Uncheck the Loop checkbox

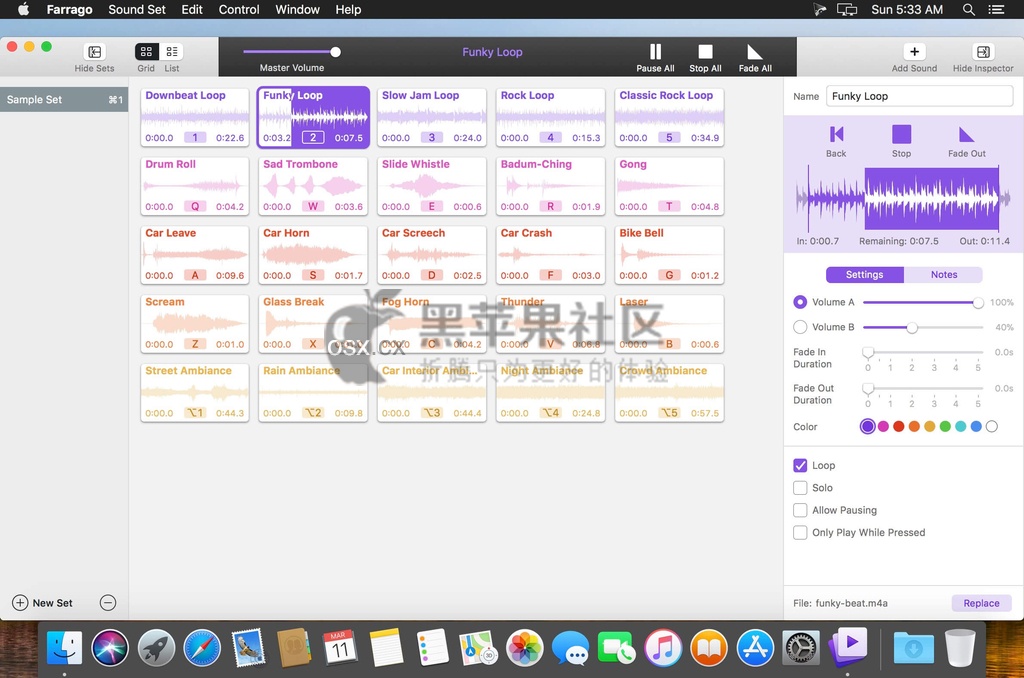pyautogui.click(x=800, y=465)
